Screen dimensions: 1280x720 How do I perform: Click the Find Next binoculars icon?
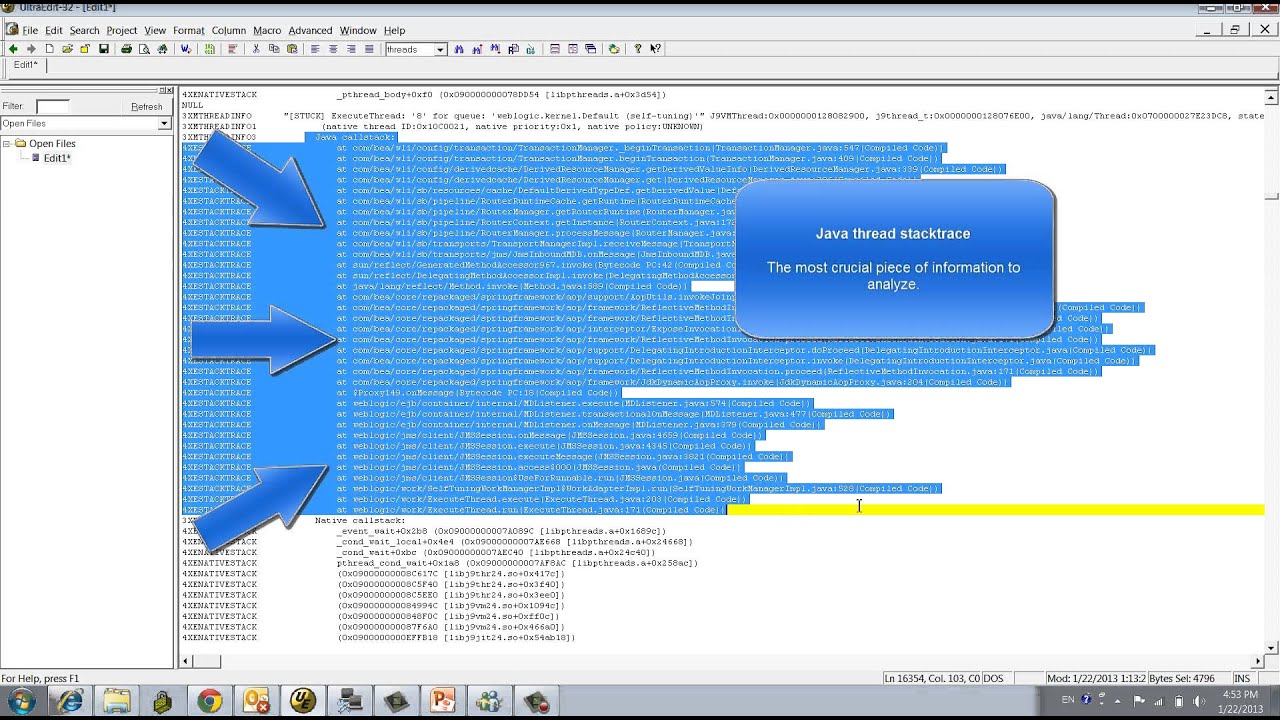tap(477, 49)
